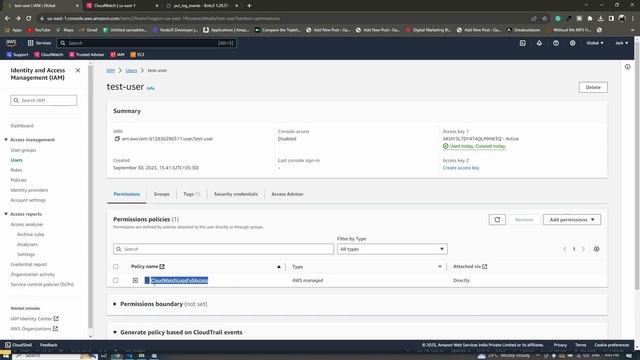
Task: Switch to Access Advisor tab
Action: point(287,194)
